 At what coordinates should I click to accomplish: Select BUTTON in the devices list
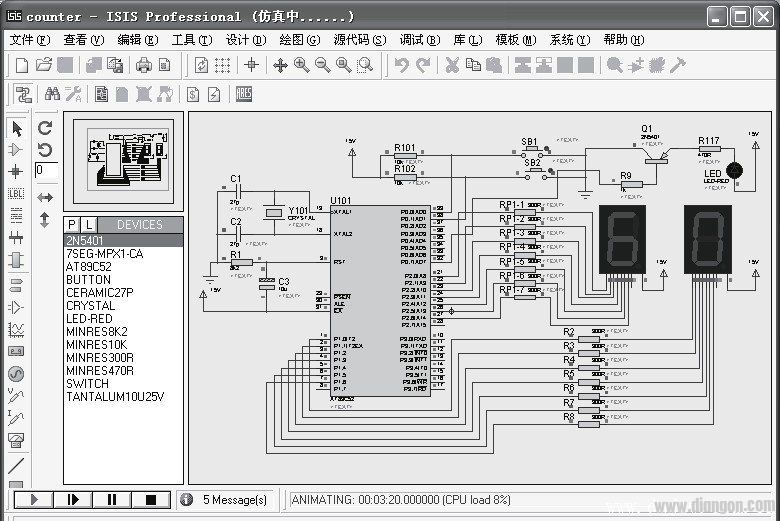coord(123,280)
